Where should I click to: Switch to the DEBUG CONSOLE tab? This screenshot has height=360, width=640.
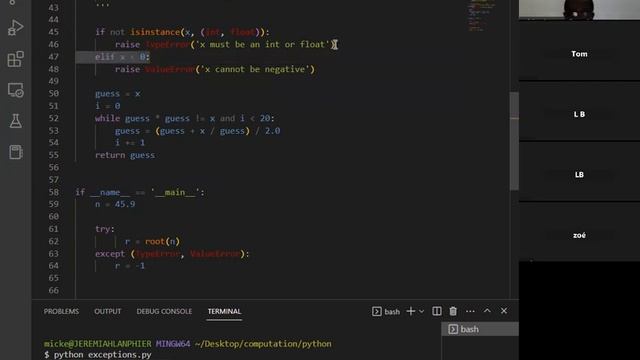tap(164, 311)
